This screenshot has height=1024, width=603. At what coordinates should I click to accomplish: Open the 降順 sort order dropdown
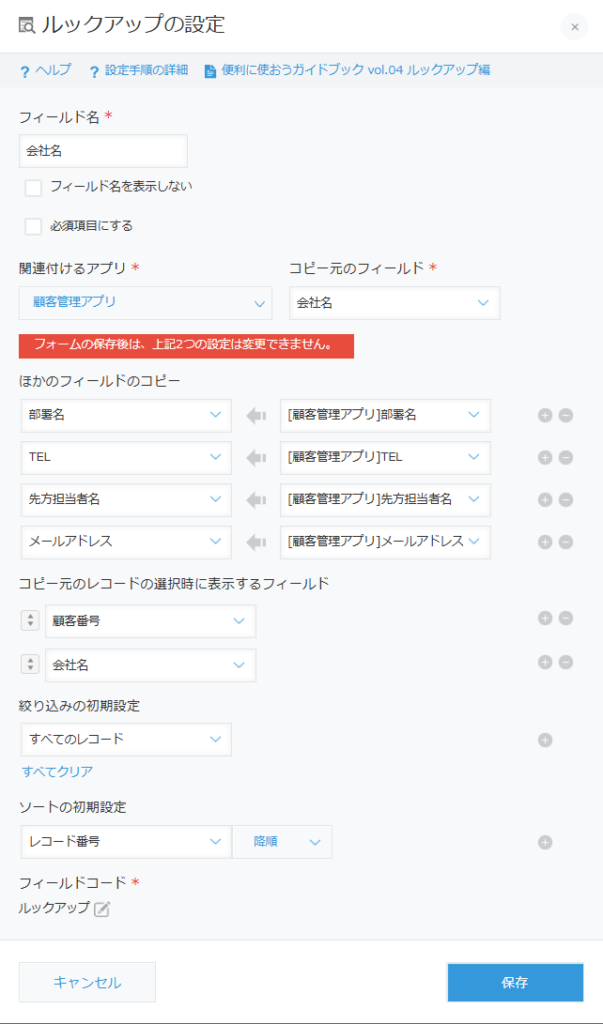pyautogui.click(x=281, y=842)
